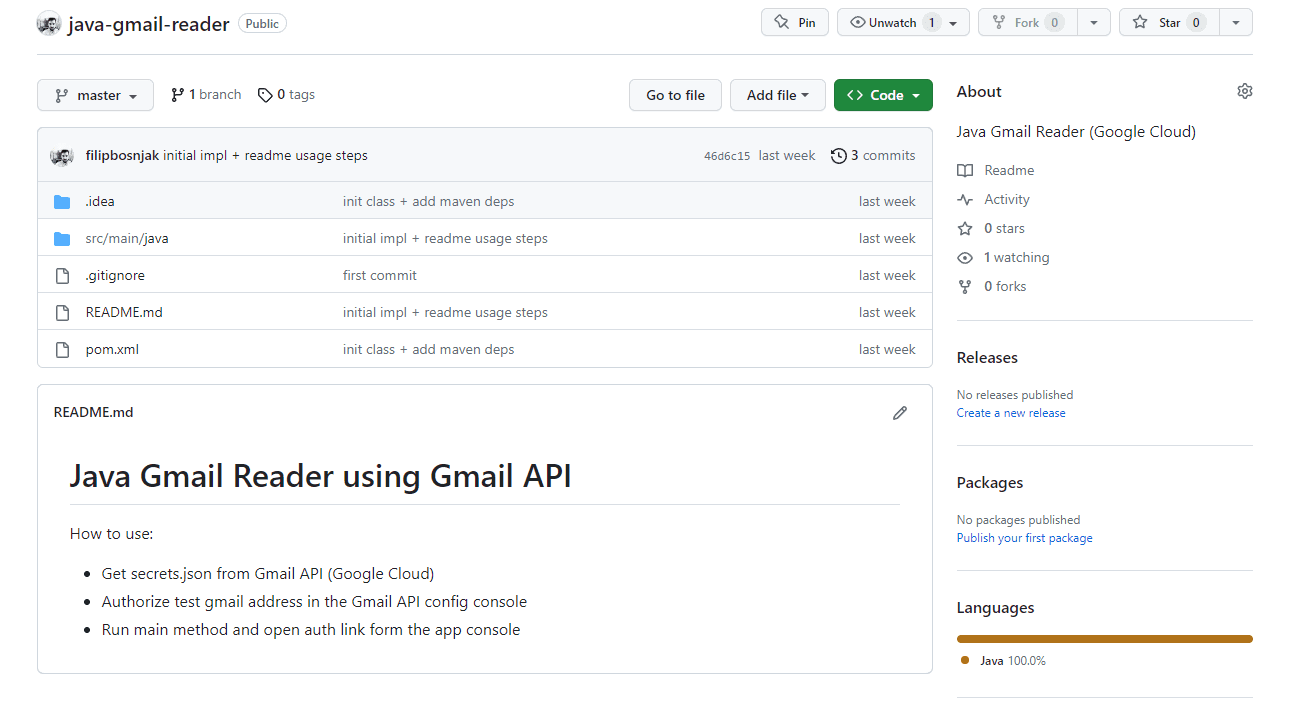
Task: Open the src/main/java folder
Action: click(127, 238)
